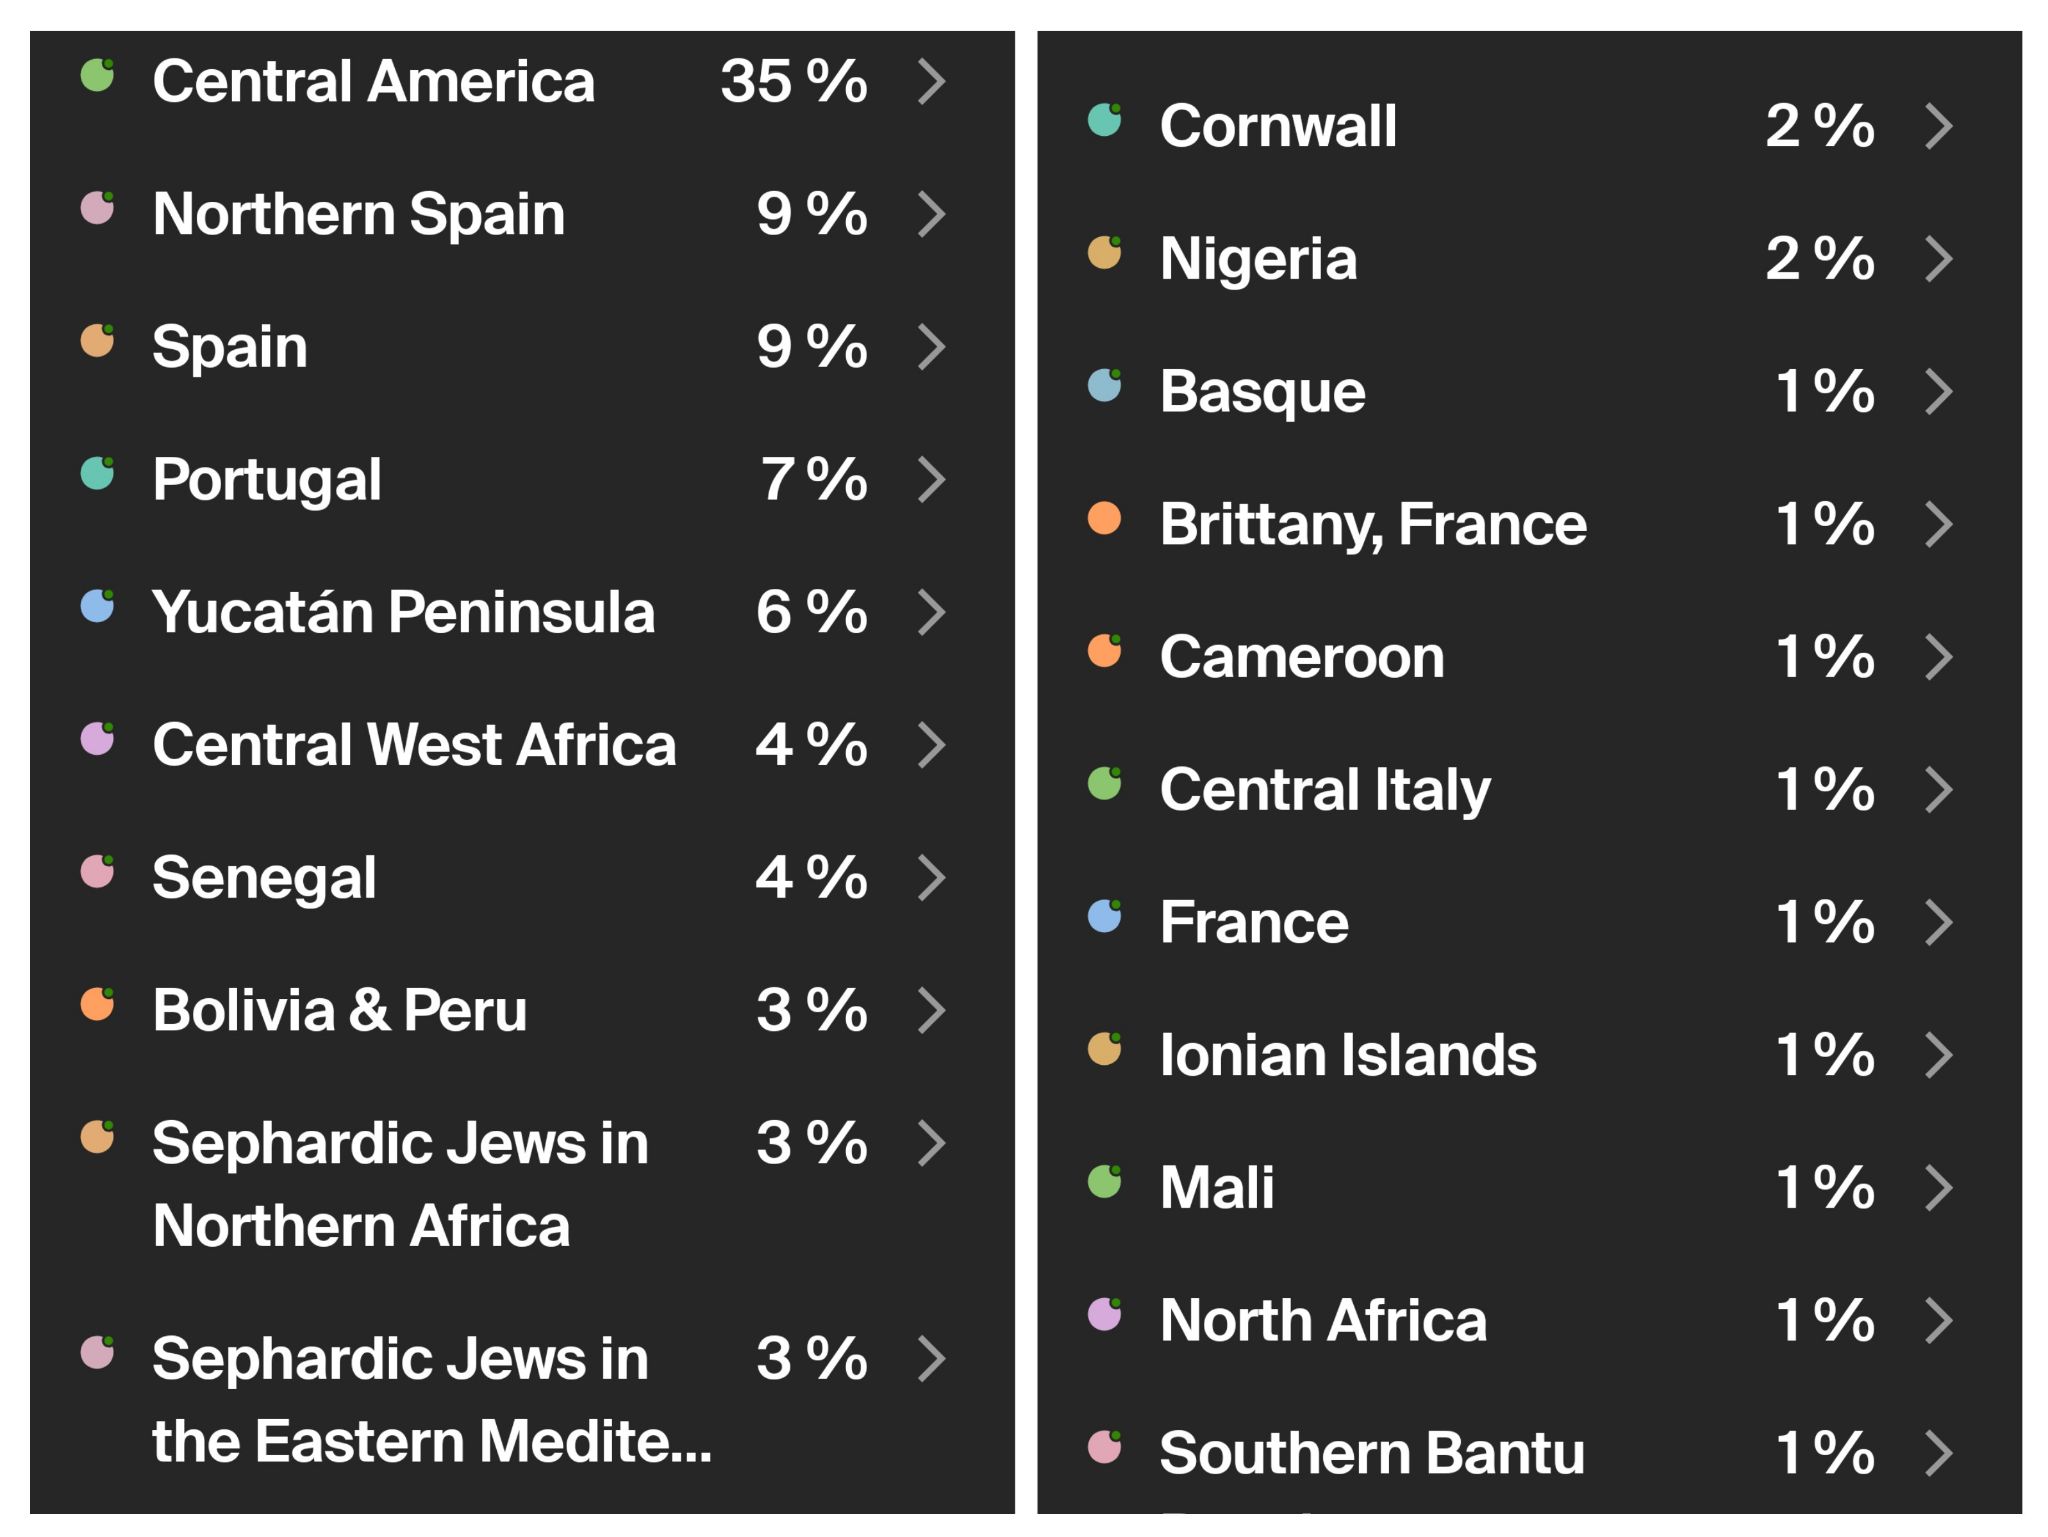Select Sephardic Jews in Northern Africa label

point(401,1184)
